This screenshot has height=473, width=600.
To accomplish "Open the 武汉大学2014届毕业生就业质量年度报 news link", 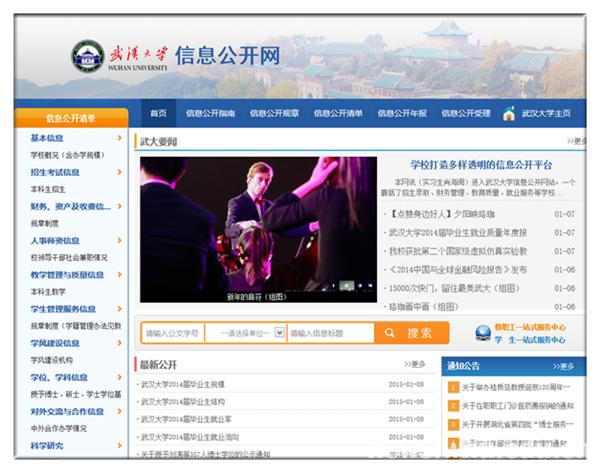I will [x=458, y=232].
